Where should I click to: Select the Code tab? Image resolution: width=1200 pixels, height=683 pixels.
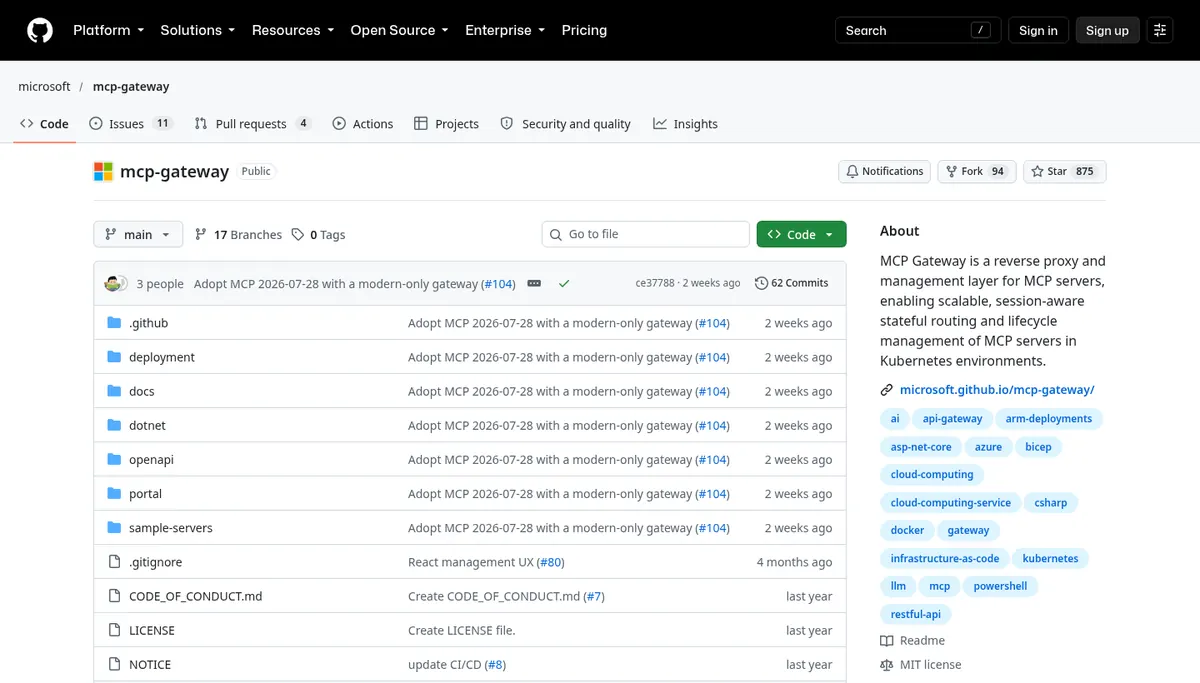(x=44, y=124)
